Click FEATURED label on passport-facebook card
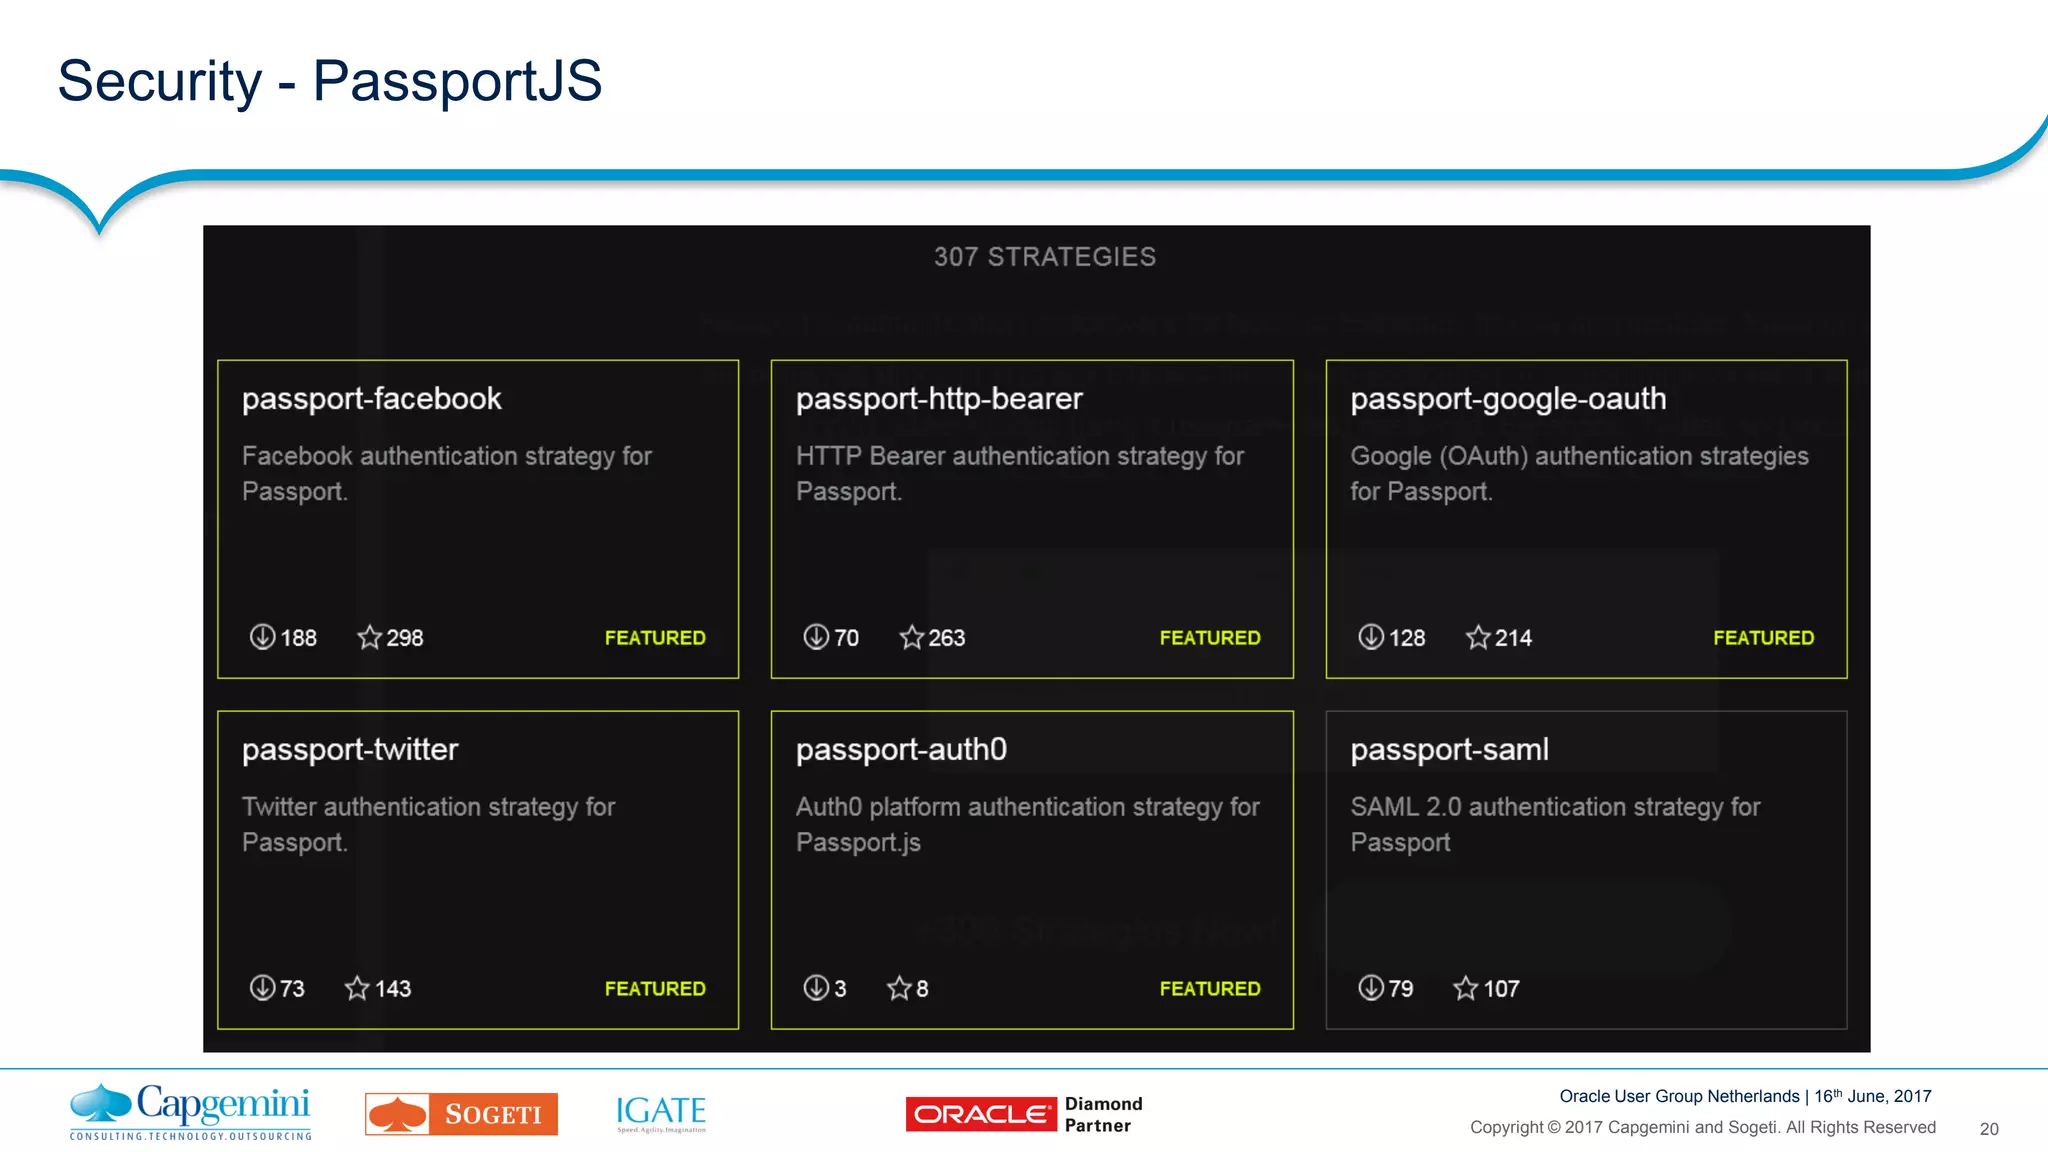This screenshot has width=2048, height=1152. click(x=655, y=638)
